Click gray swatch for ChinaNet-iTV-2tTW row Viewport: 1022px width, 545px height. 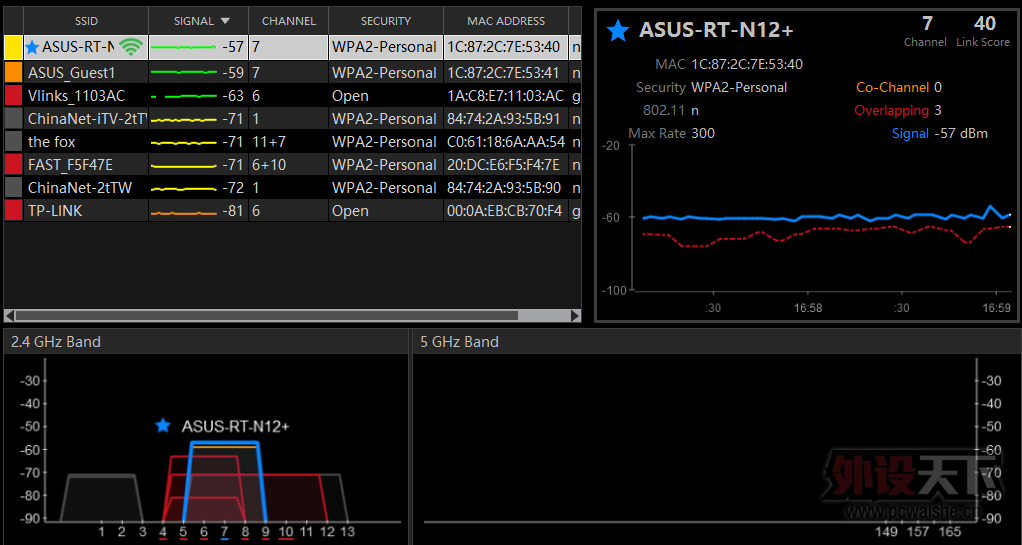(14, 118)
